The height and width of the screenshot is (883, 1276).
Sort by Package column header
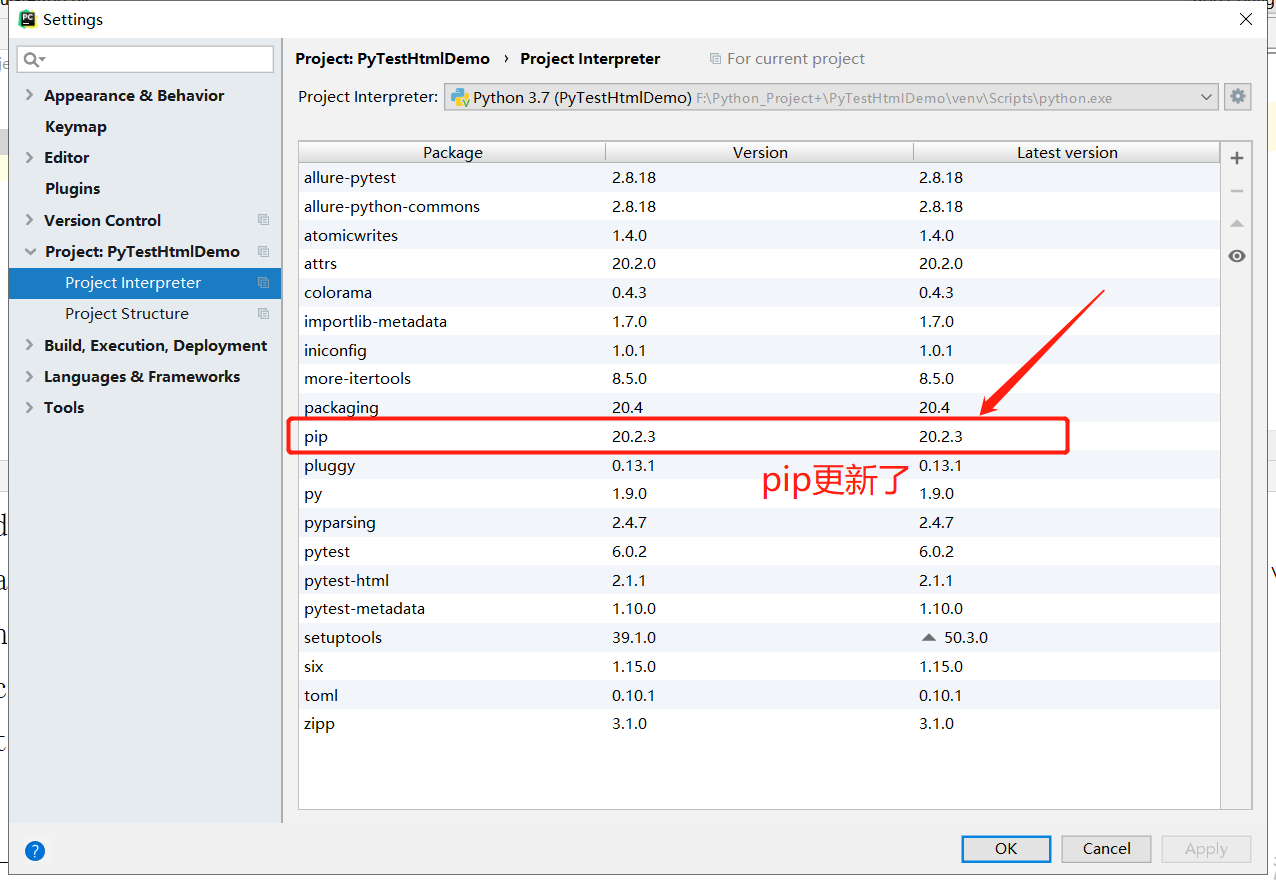point(452,152)
